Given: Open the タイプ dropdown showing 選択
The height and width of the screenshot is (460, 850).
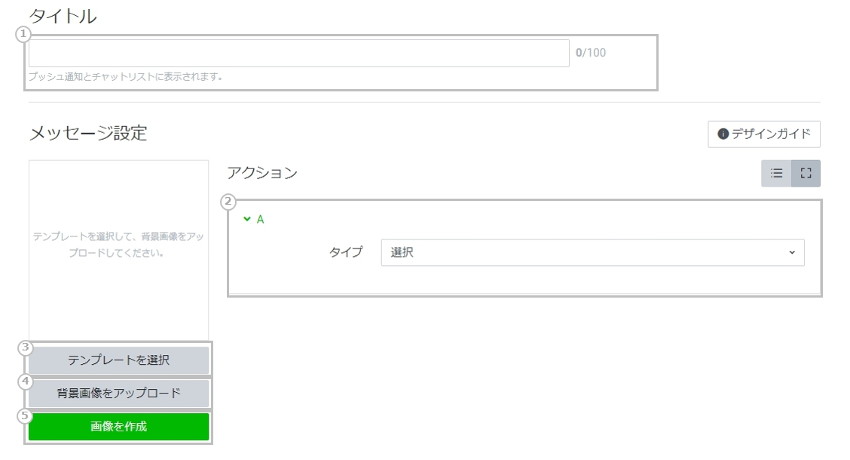Looking at the screenshot, I should pos(592,252).
